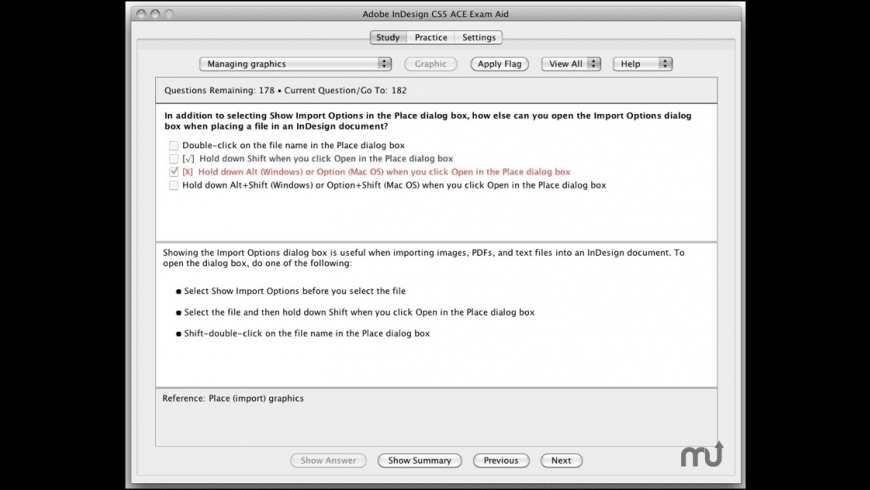This screenshot has height=490, width=870.
Task: Click the hold down Shift explanation bullet
Action: click(360, 312)
